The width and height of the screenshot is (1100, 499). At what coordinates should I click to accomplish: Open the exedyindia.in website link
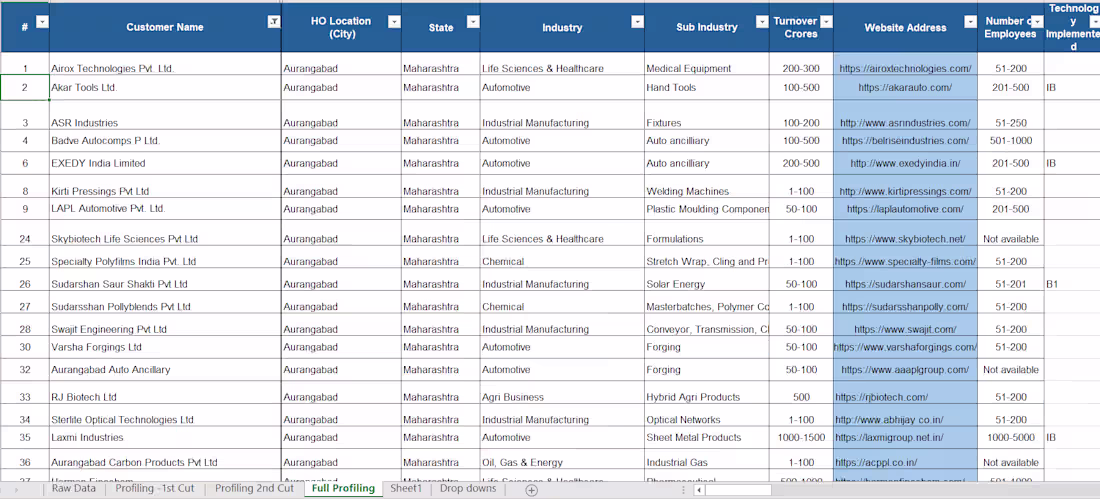[x=905, y=163]
